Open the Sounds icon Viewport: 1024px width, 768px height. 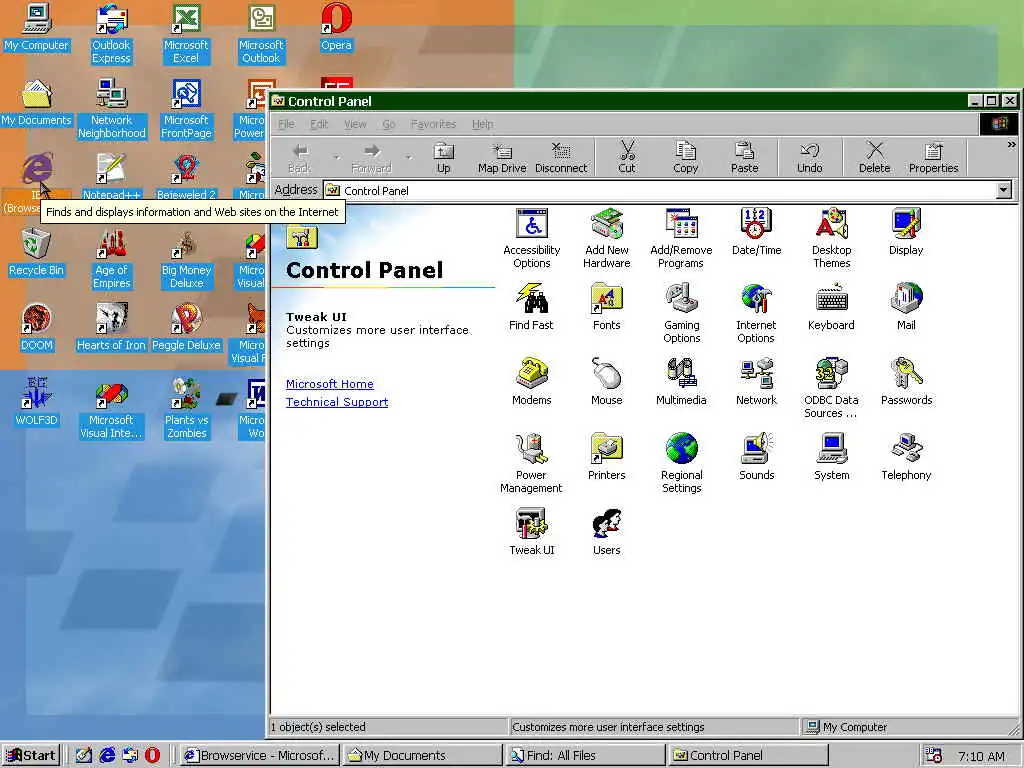point(756,456)
